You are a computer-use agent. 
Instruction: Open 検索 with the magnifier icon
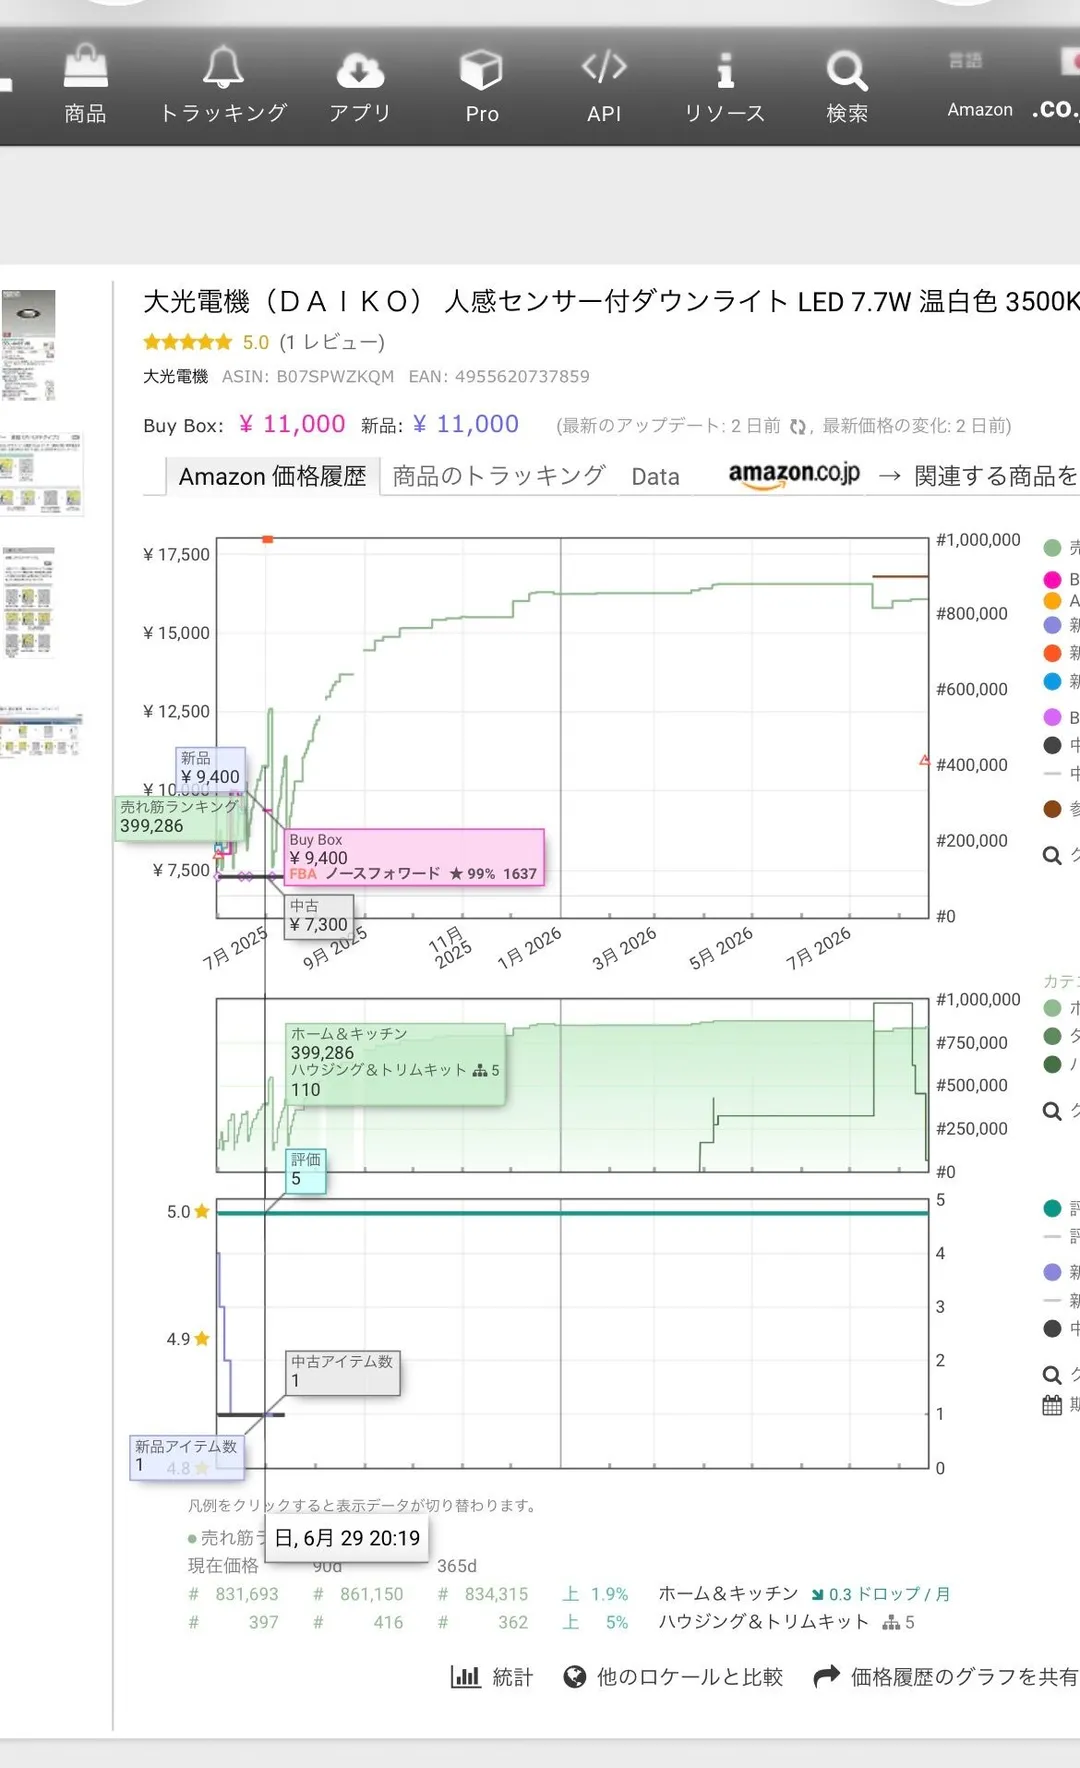pos(847,85)
